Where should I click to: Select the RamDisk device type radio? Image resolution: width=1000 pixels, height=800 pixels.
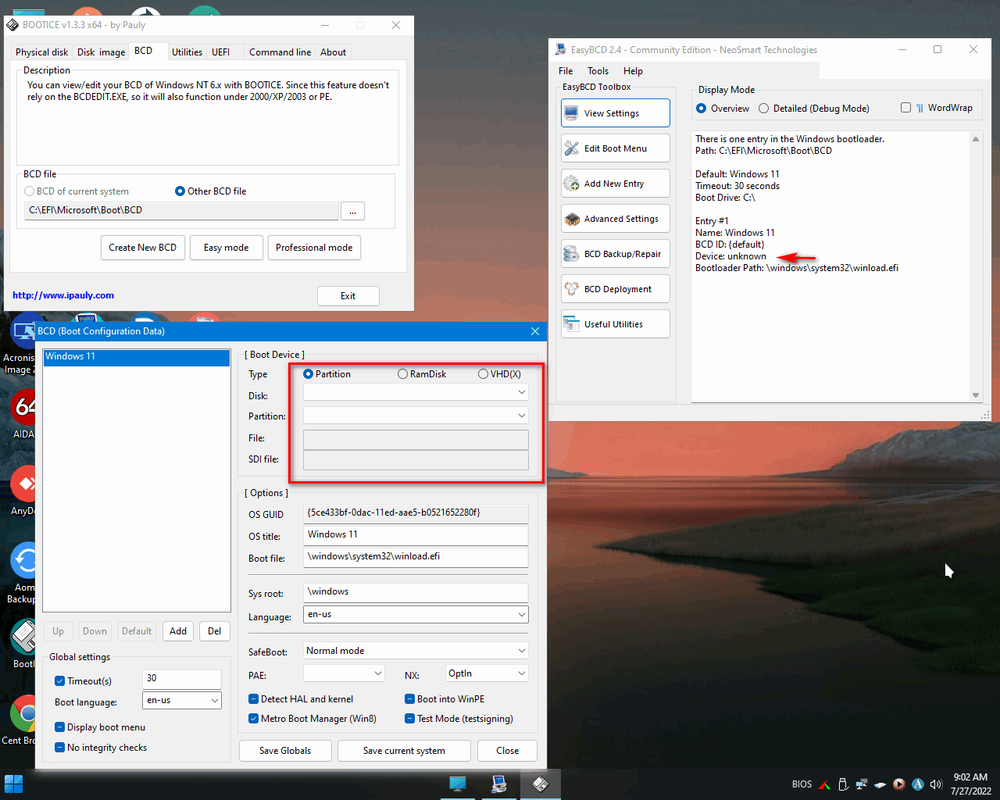pos(402,374)
